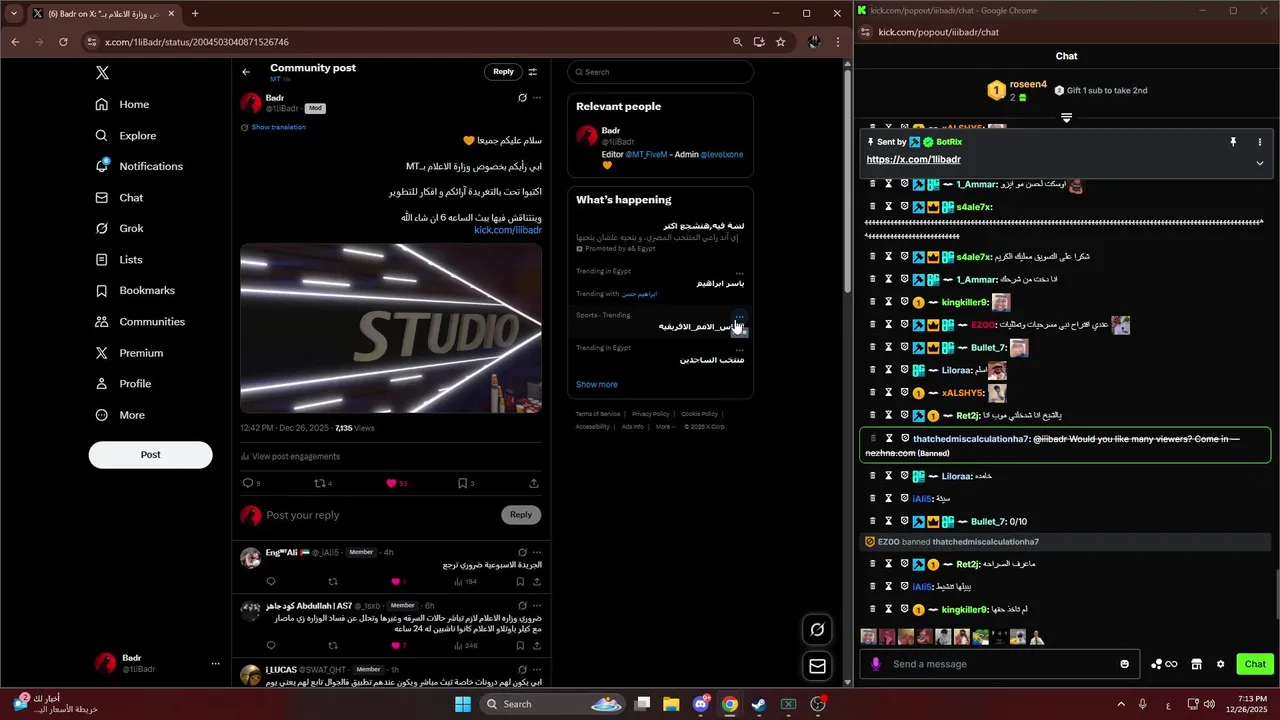This screenshot has width=1280, height=720.
Task: Open options dots for Eng Ali's reply
Action: (537, 552)
